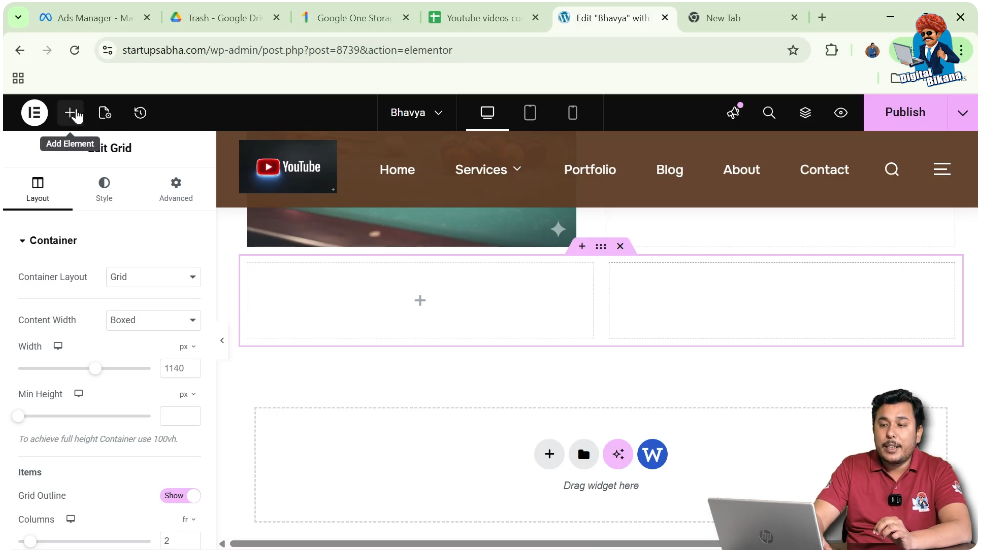This screenshot has height=553, width=983.
Task: Open the site header hamburger menu
Action: (x=942, y=169)
